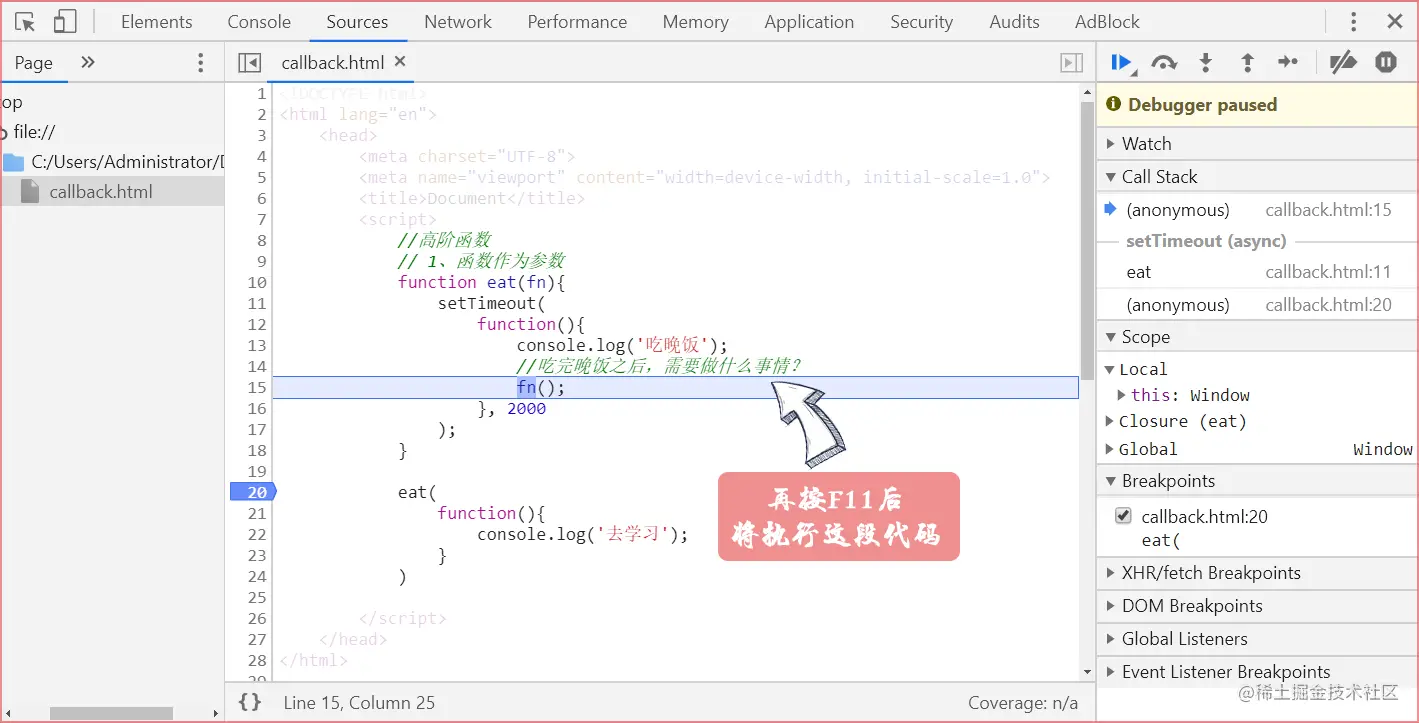Open the AdBlock tab
Viewport: 1419px width, 723px height.
1107,22
